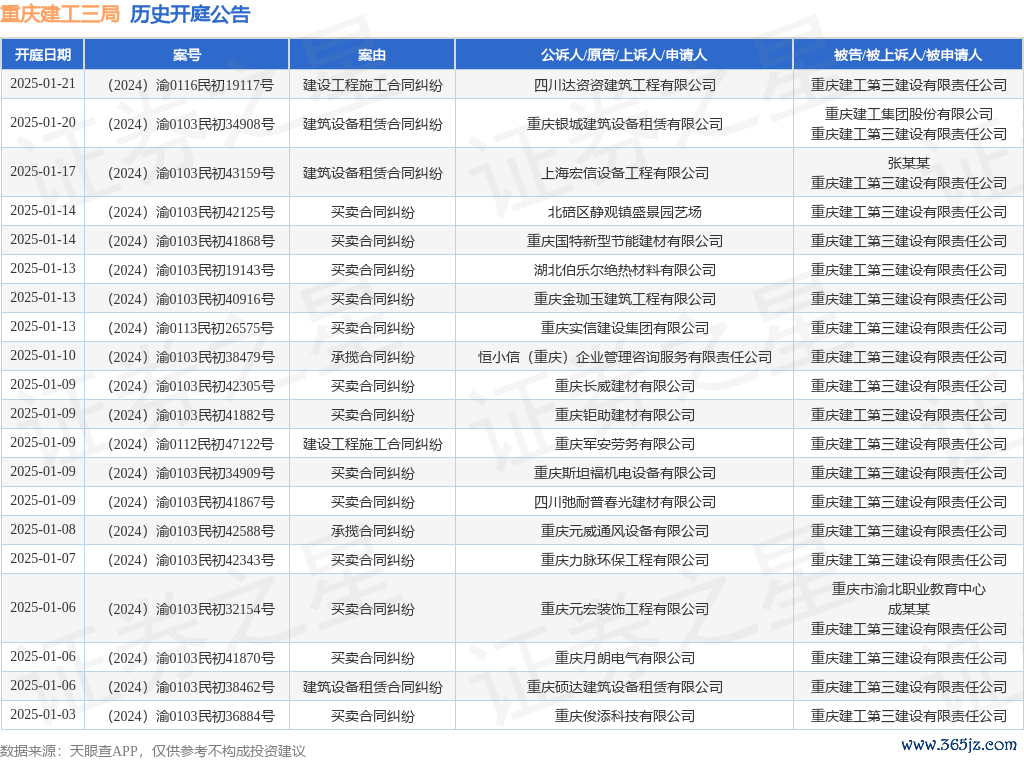Open the www.365jz.com link
This screenshot has width=1024, height=760.
pos(959,744)
